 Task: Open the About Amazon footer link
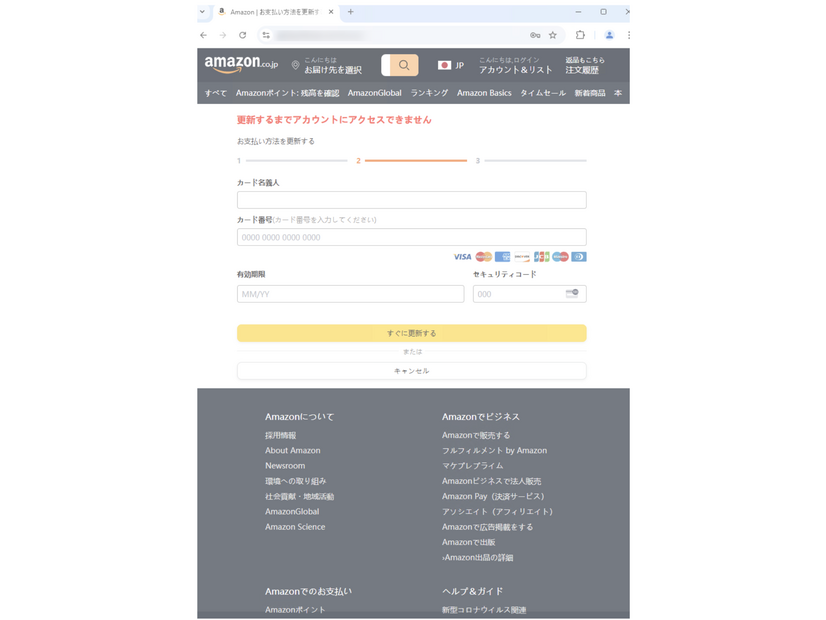point(292,450)
